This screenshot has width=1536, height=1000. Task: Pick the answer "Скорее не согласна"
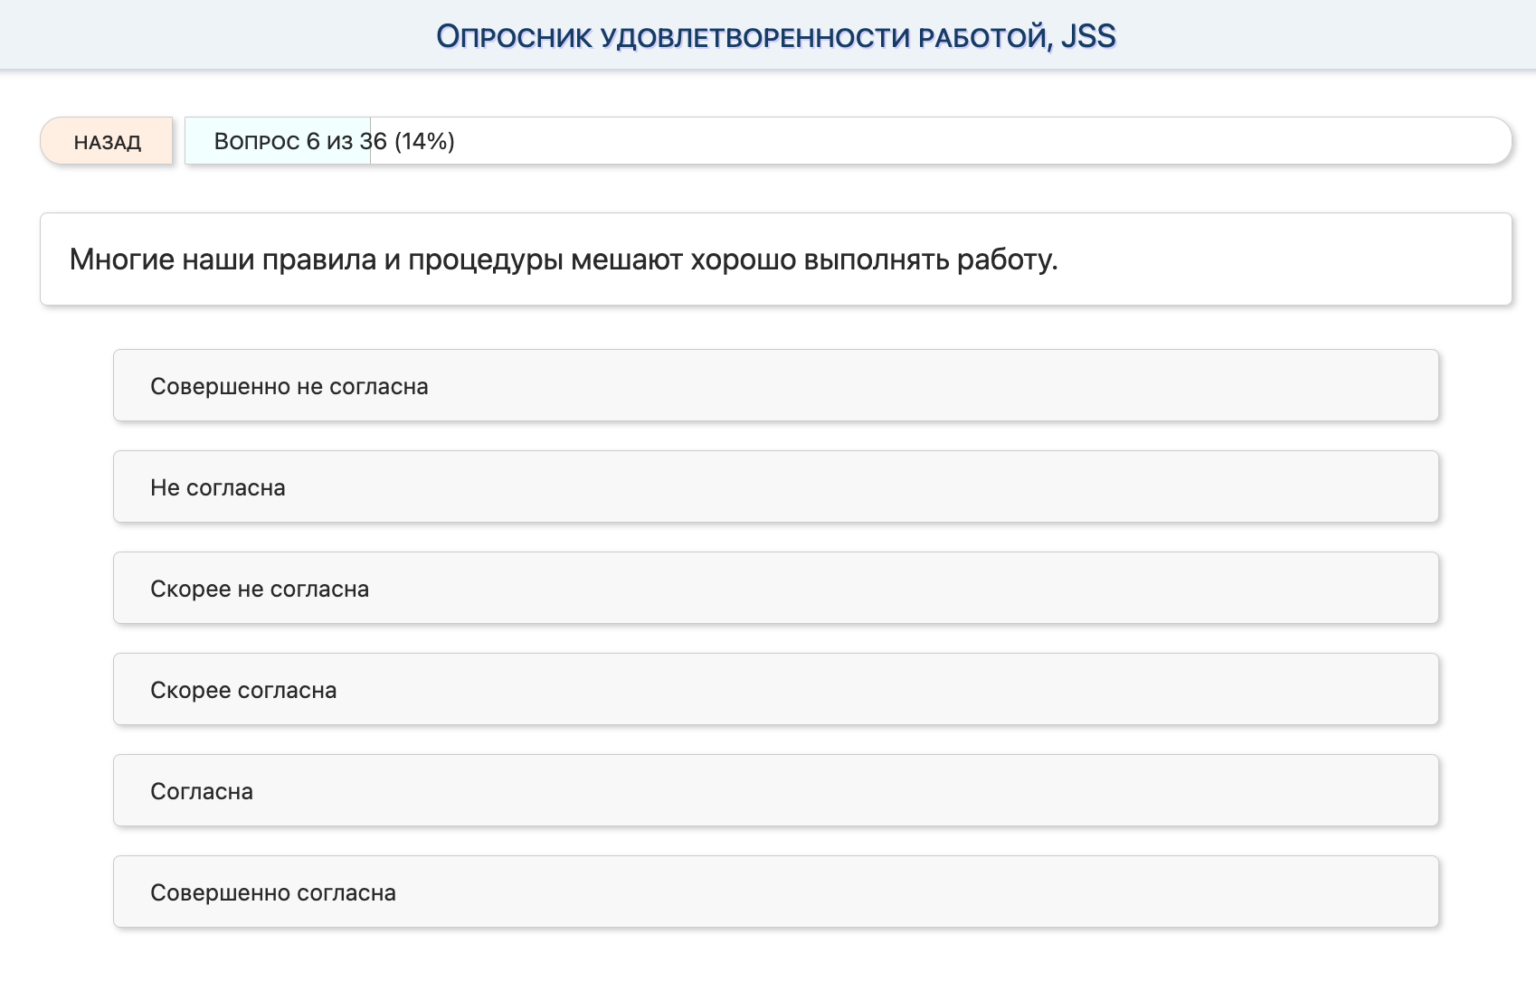[x=775, y=588]
